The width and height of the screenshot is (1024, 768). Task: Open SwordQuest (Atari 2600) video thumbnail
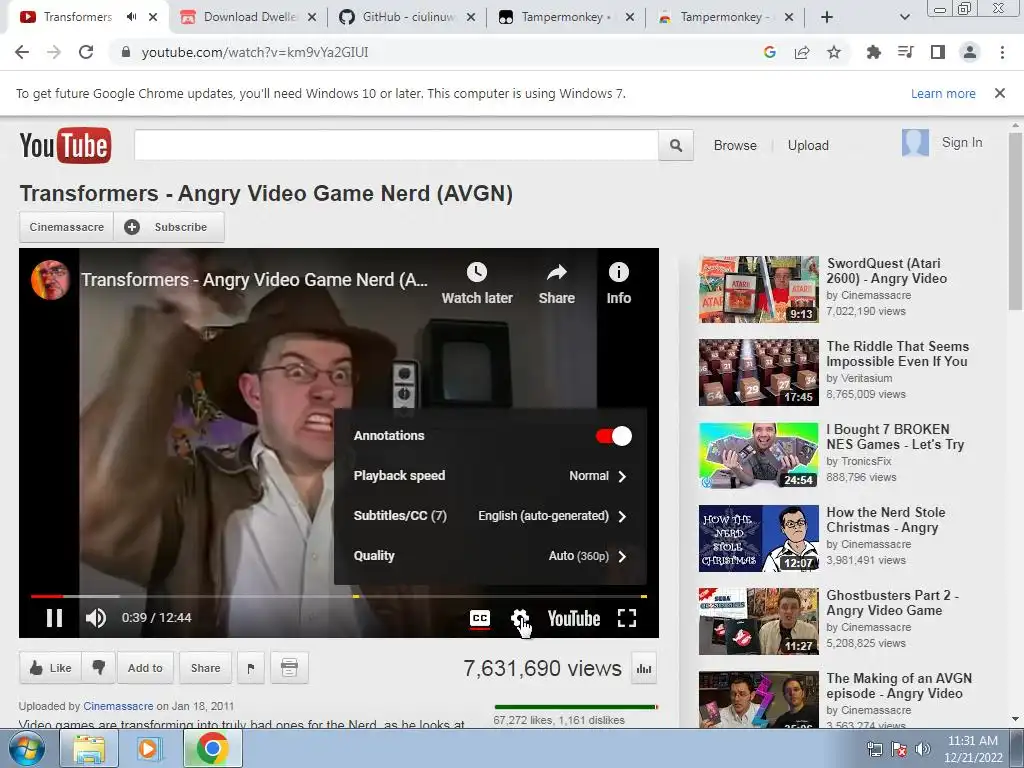(x=758, y=289)
